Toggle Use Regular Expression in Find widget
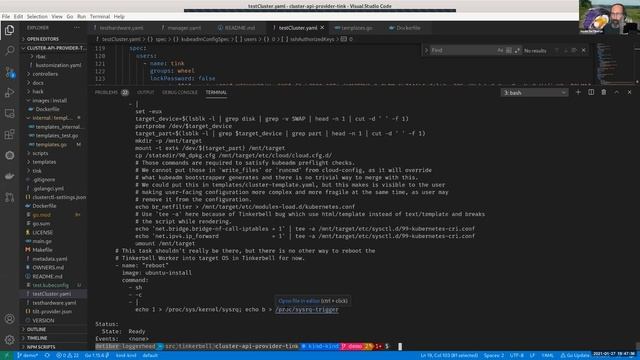The width and height of the screenshot is (640, 360). (517, 50)
